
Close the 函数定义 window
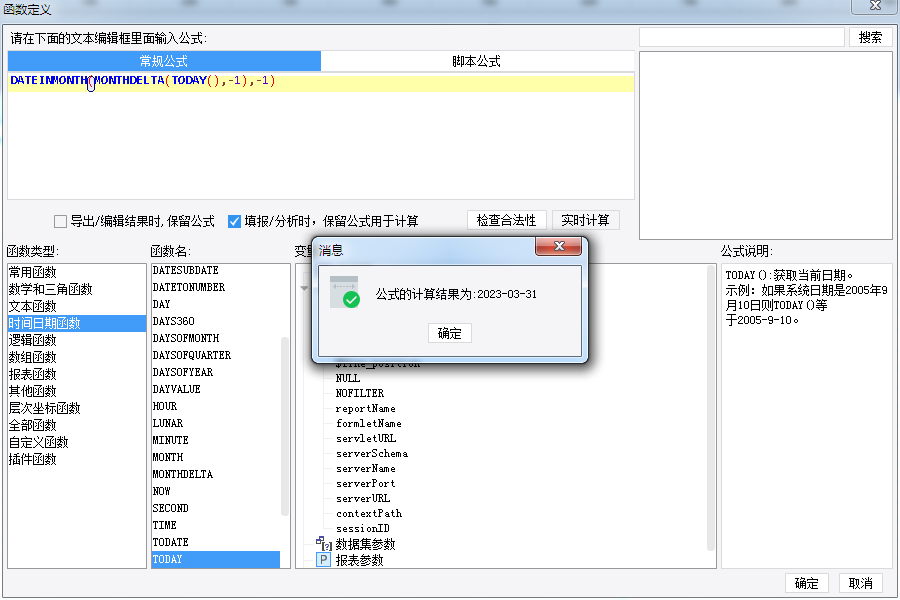875,6
